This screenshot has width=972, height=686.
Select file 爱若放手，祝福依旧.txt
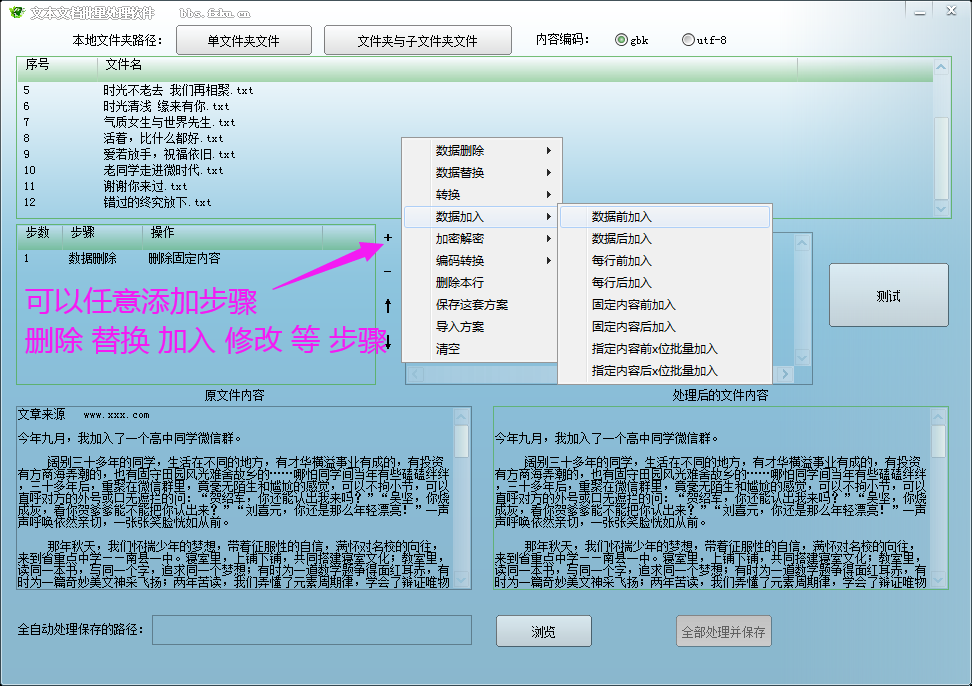pos(169,154)
